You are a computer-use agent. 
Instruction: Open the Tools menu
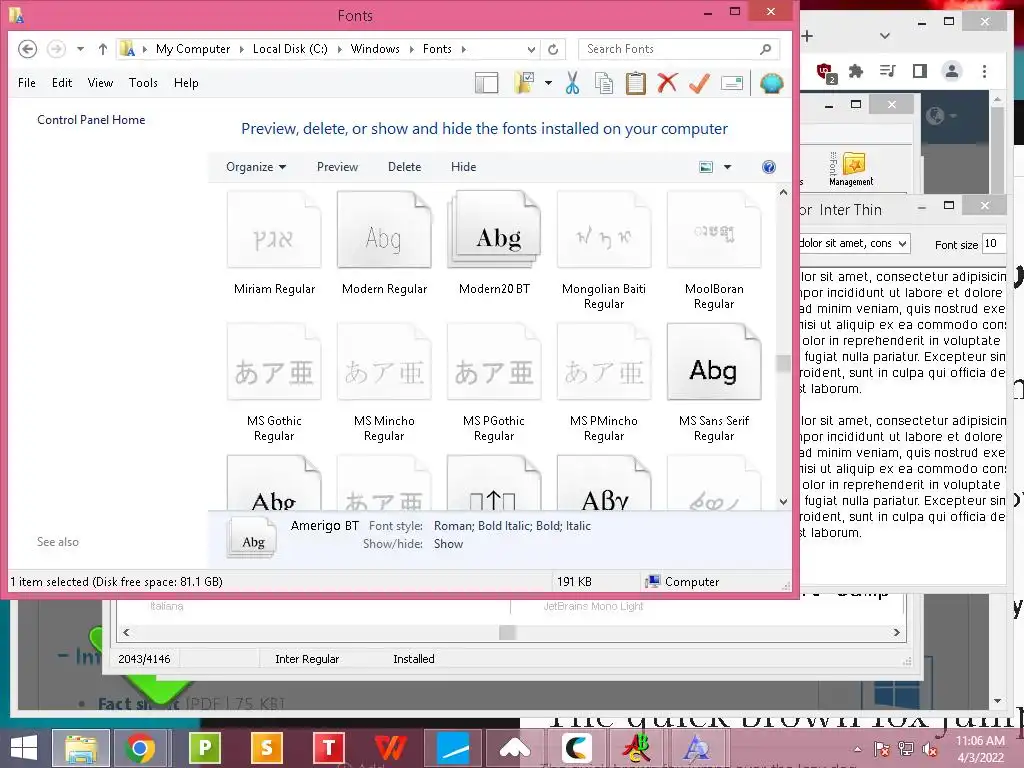143,83
